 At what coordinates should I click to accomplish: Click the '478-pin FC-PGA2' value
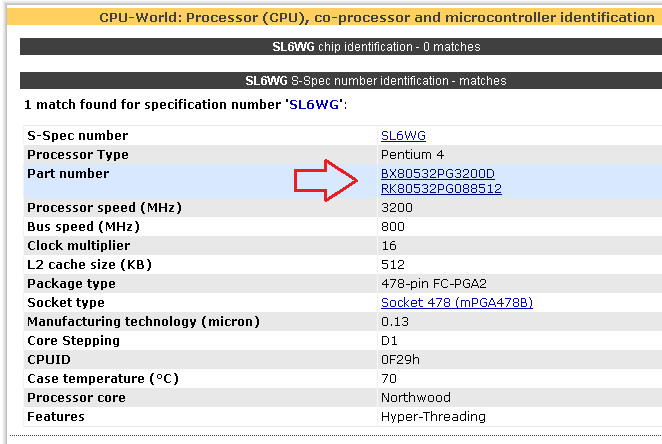[434, 283]
